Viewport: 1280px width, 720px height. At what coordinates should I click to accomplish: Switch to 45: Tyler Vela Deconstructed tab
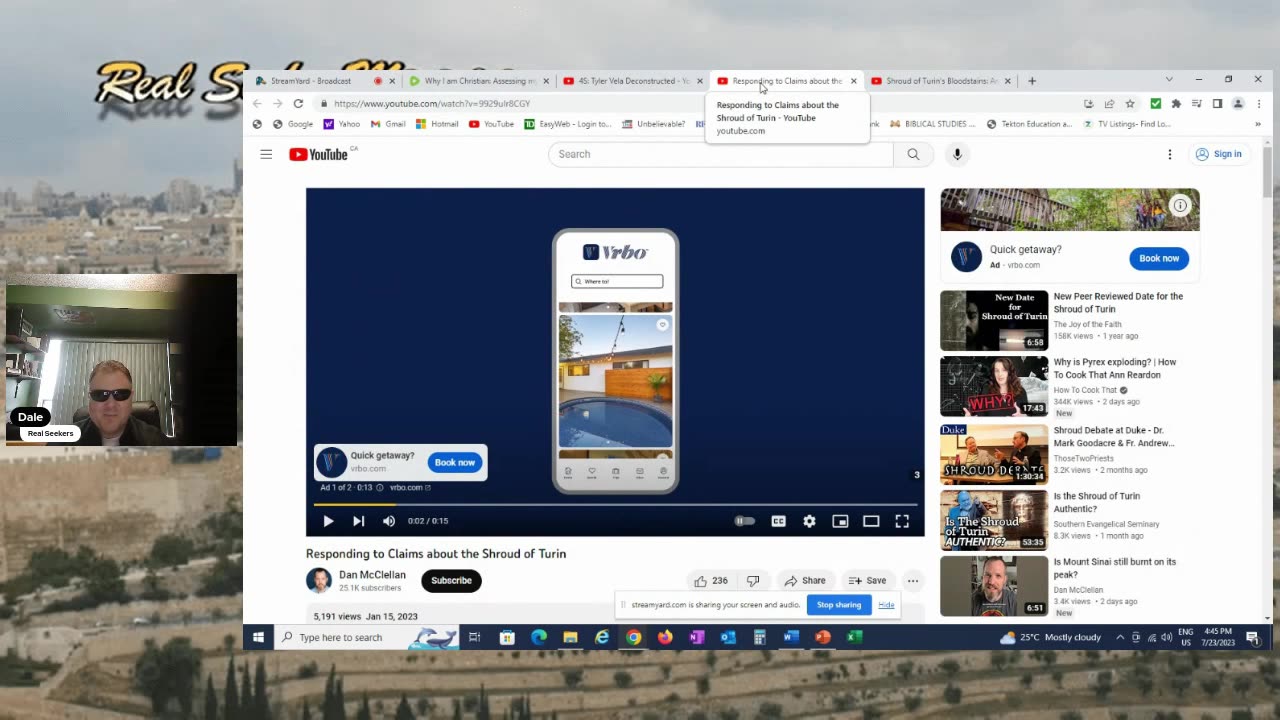tap(632, 81)
